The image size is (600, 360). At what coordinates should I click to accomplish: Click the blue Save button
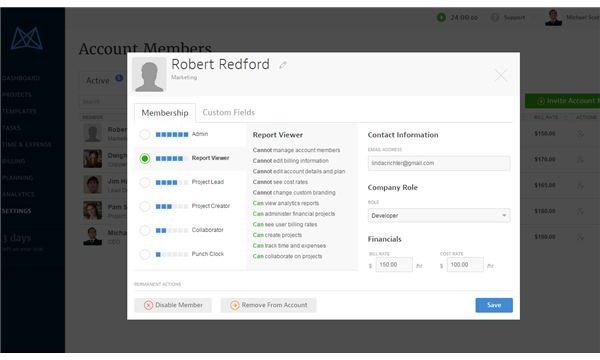pos(494,305)
